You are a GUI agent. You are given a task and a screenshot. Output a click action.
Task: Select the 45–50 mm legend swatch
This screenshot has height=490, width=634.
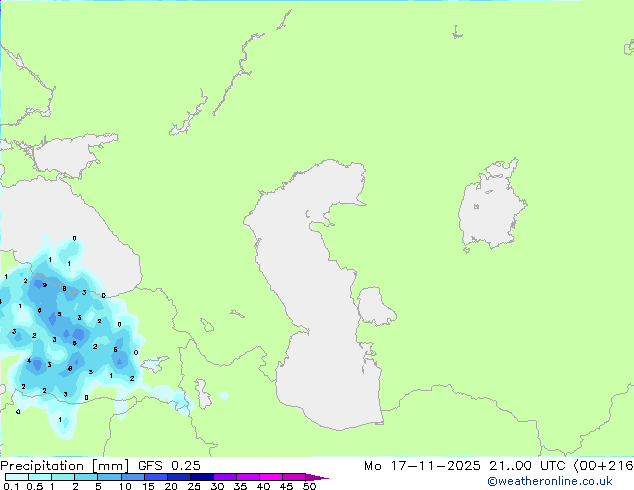[x=294, y=477]
